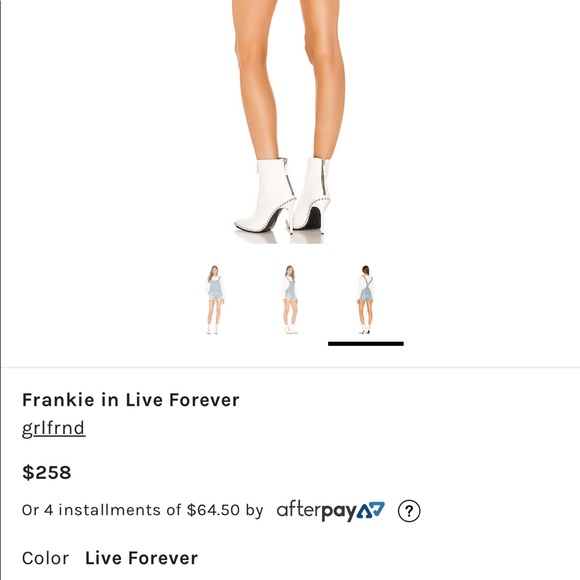Screen dimensions: 580x580
Task: Click the right white stiletto boot
Action: 313,194
